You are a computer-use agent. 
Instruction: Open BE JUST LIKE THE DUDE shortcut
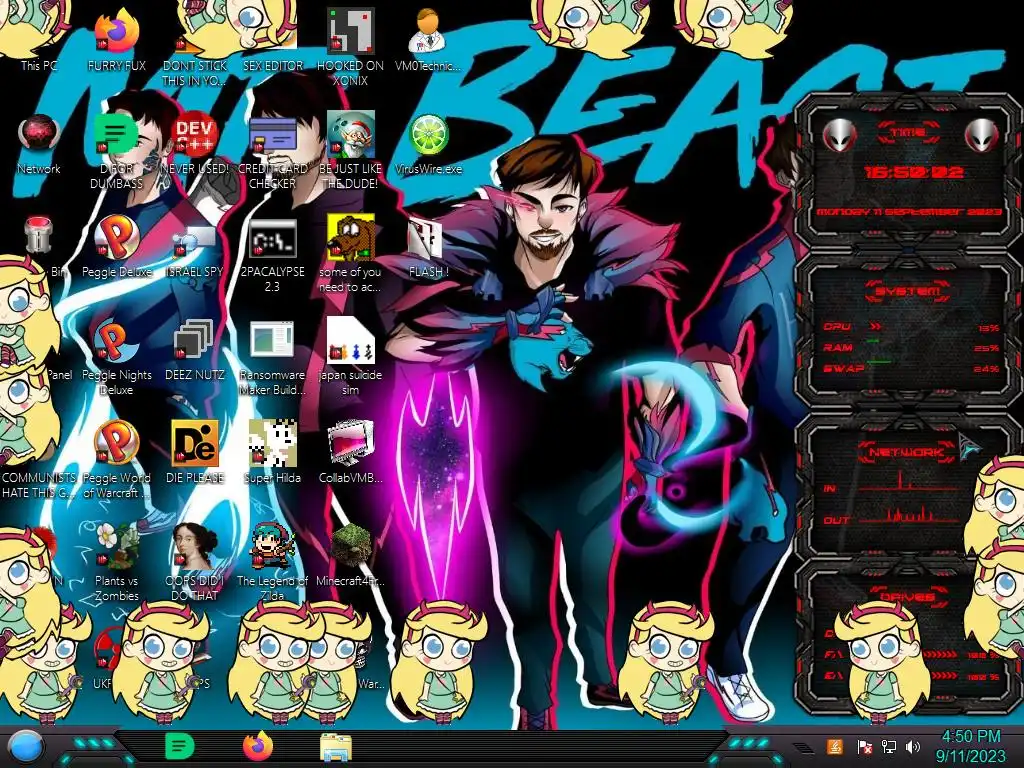pyautogui.click(x=350, y=150)
